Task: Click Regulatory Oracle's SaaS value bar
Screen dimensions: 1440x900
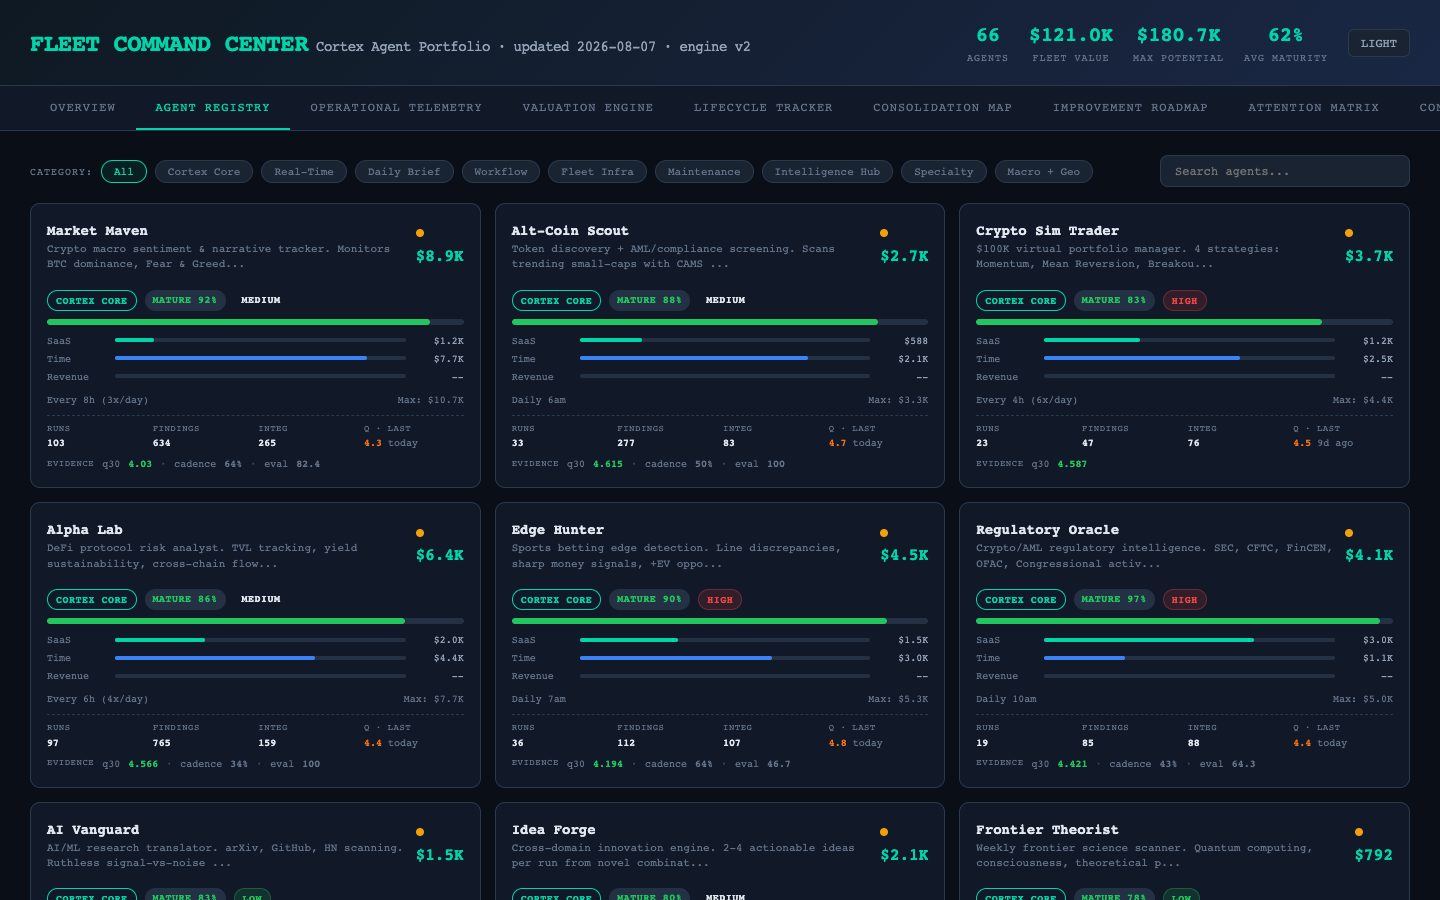Action: (1149, 640)
